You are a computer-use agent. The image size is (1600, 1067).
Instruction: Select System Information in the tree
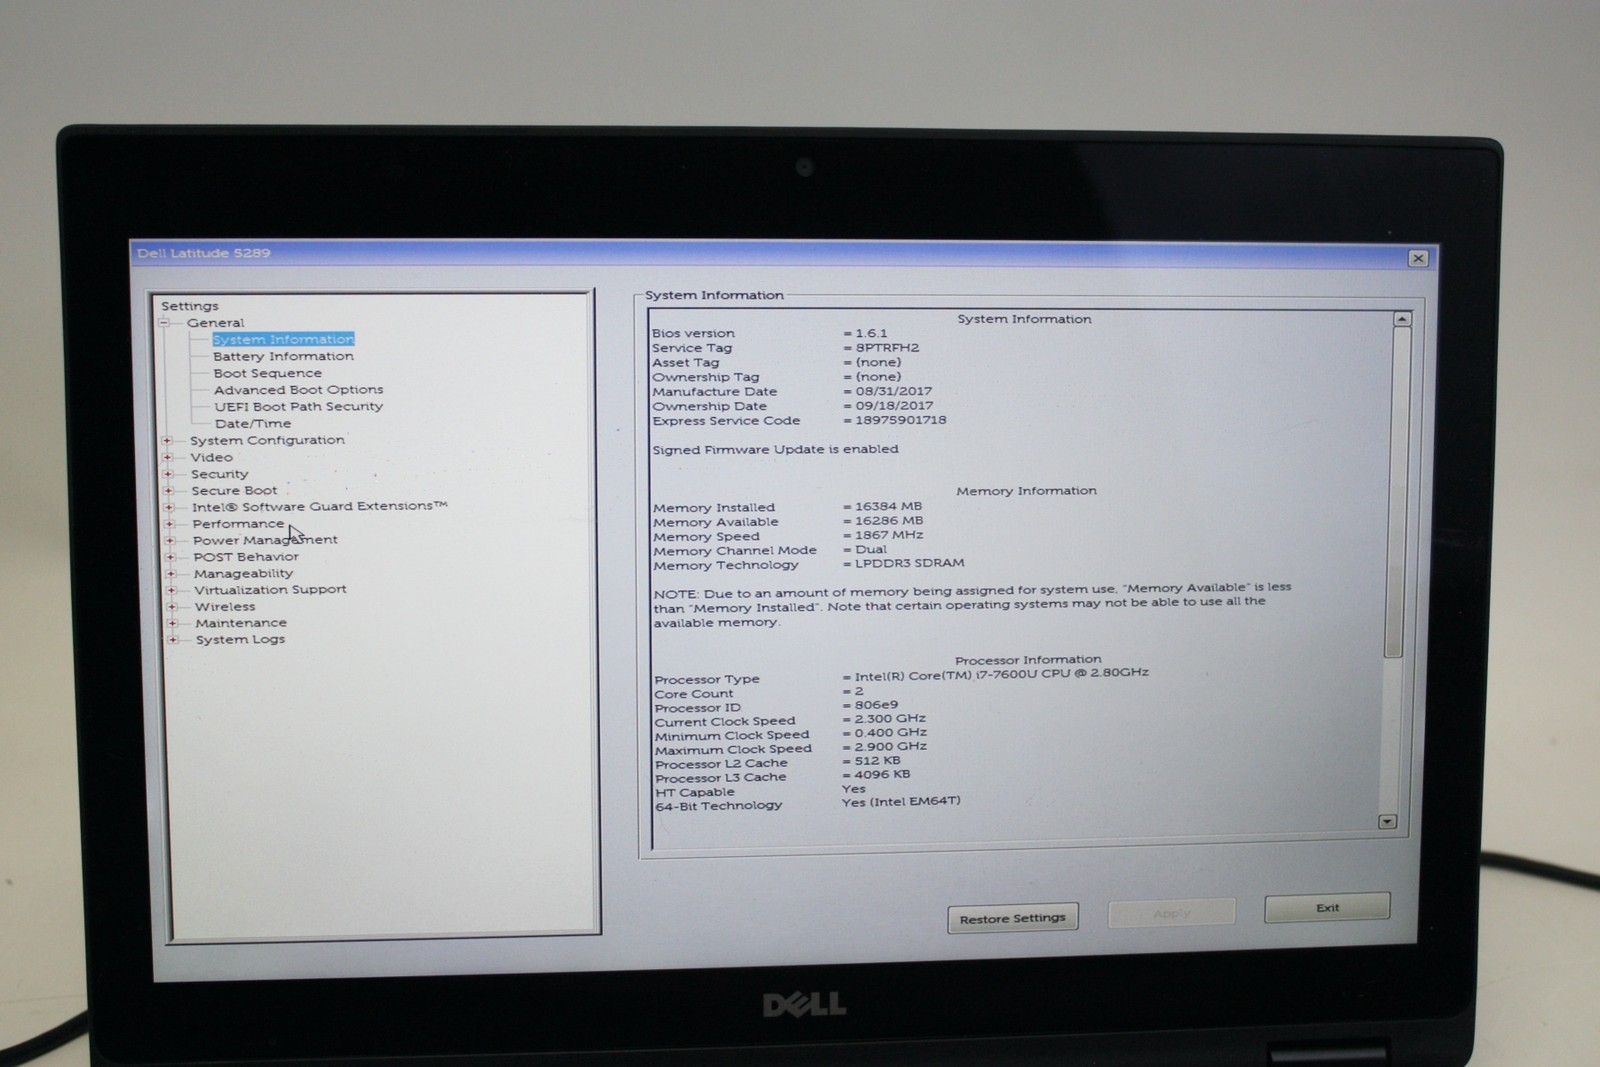pyautogui.click(x=283, y=339)
